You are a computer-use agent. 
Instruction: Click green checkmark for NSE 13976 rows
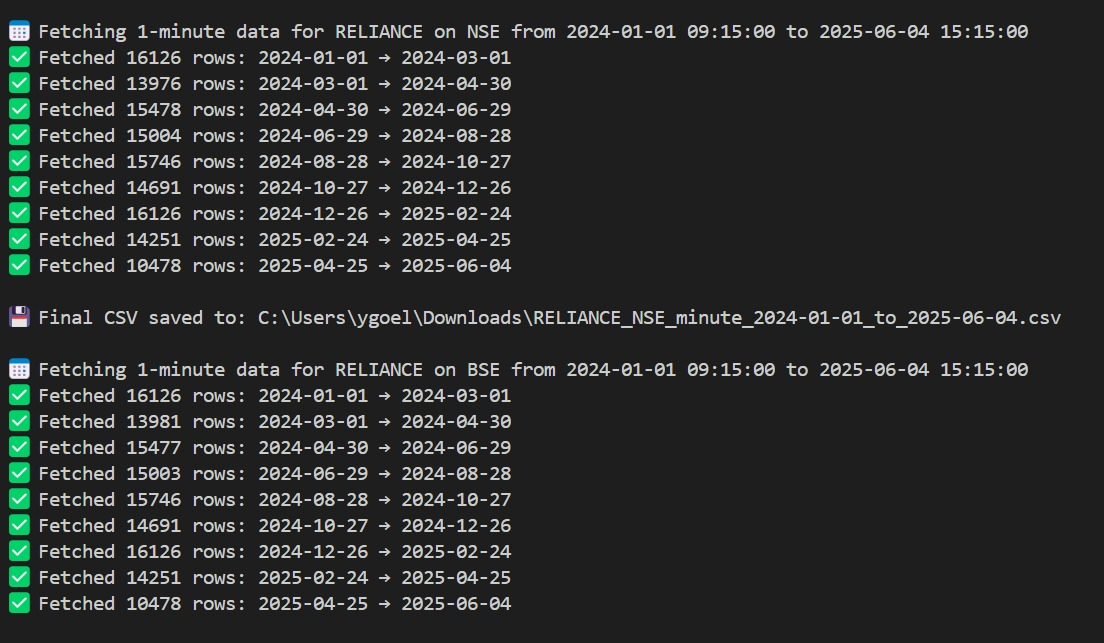pyautogui.click(x=19, y=83)
